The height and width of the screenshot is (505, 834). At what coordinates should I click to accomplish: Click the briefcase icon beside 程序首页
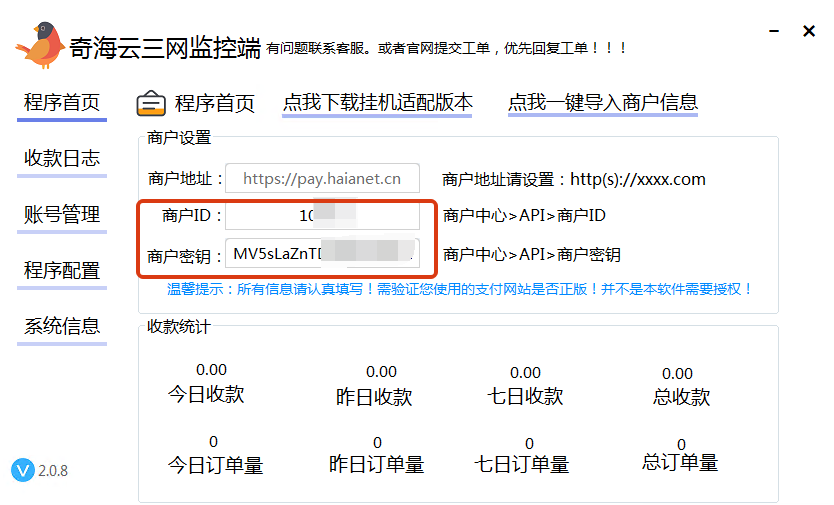point(151,103)
